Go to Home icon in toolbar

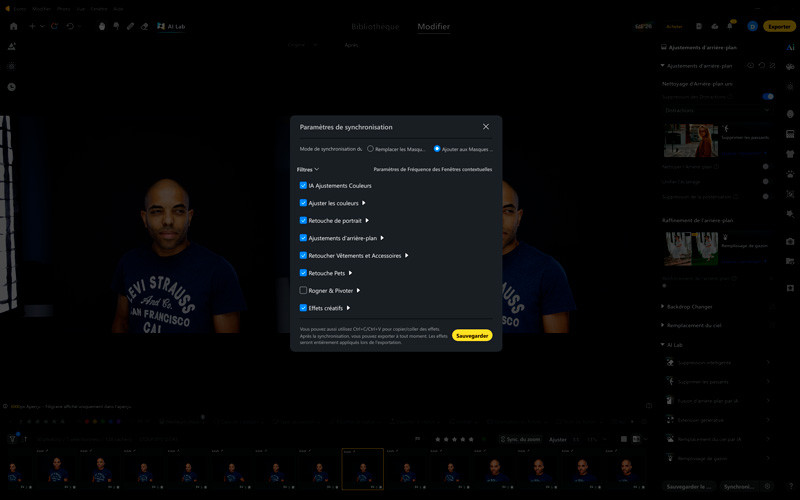tap(14, 26)
